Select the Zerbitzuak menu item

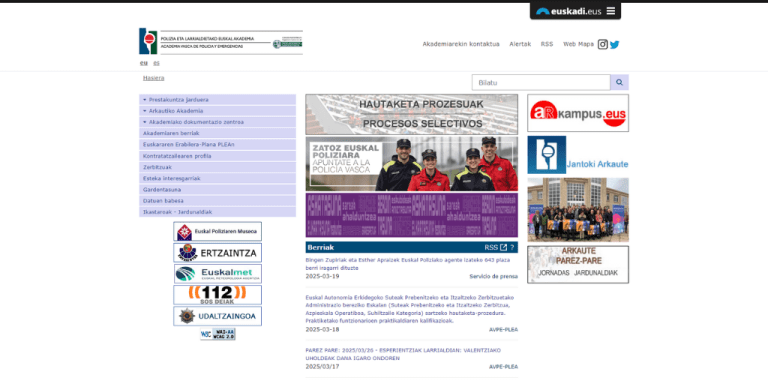[x=217, y=167]
